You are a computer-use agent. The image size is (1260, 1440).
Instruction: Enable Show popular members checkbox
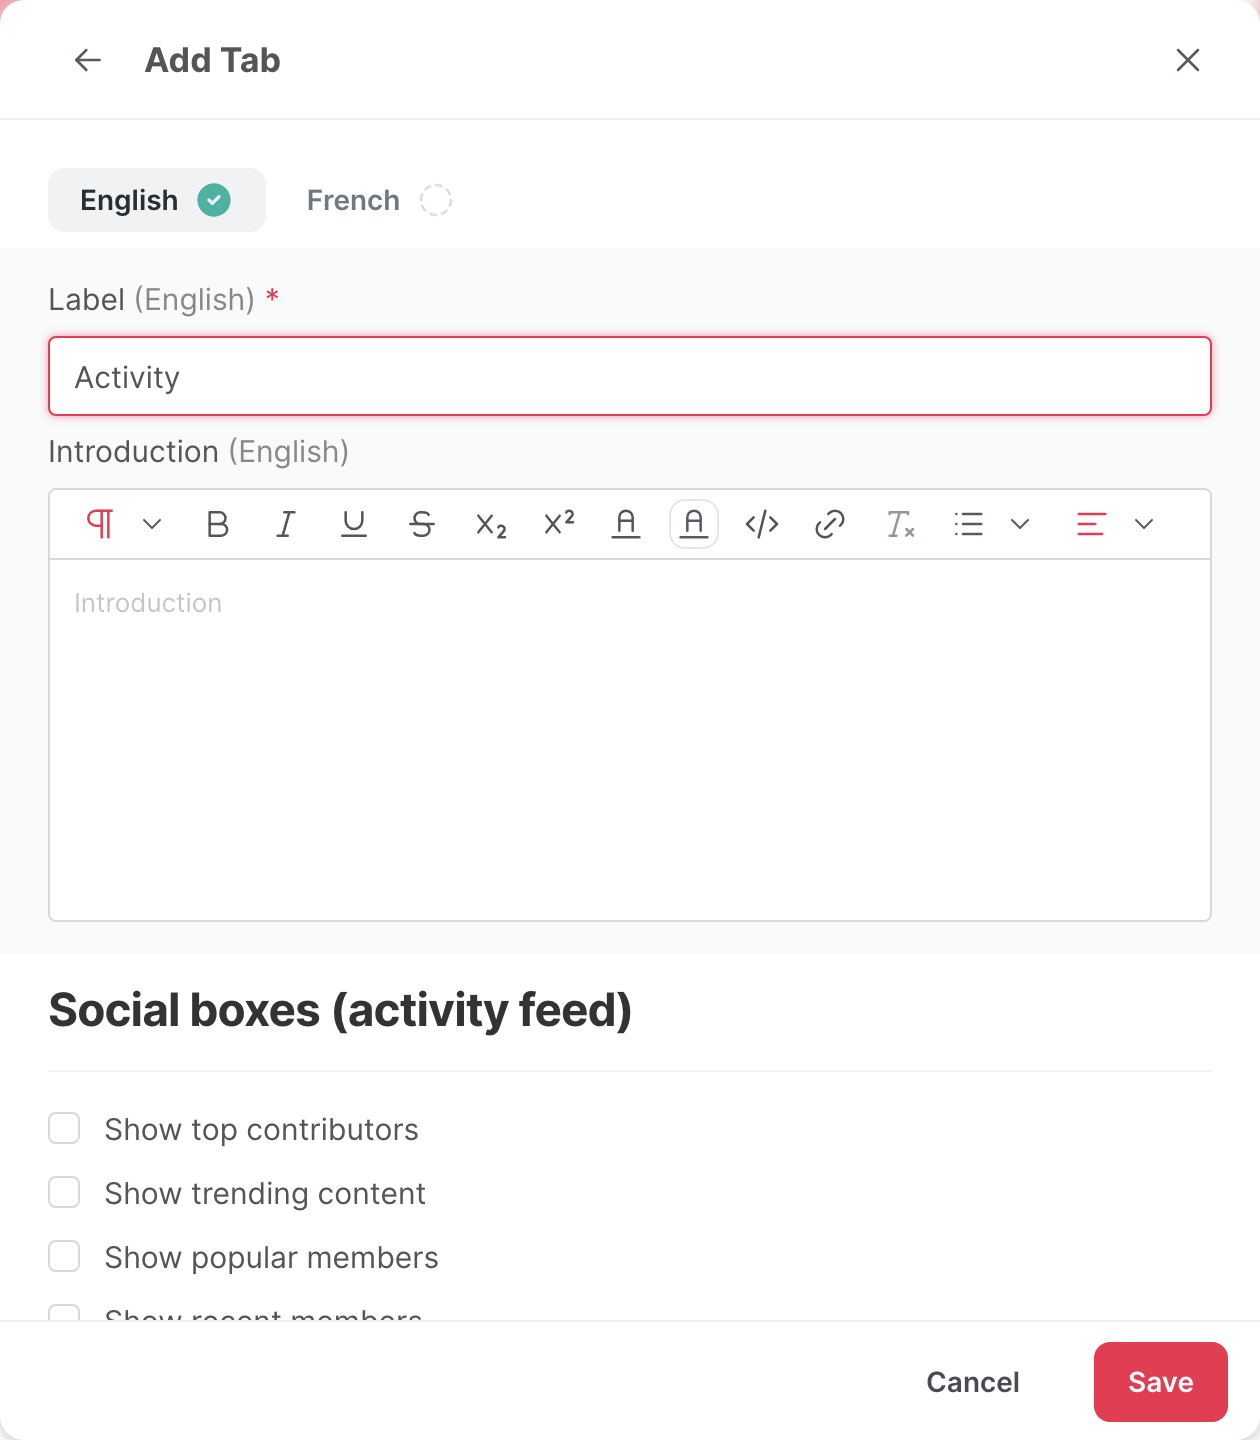click(65, 1257)
